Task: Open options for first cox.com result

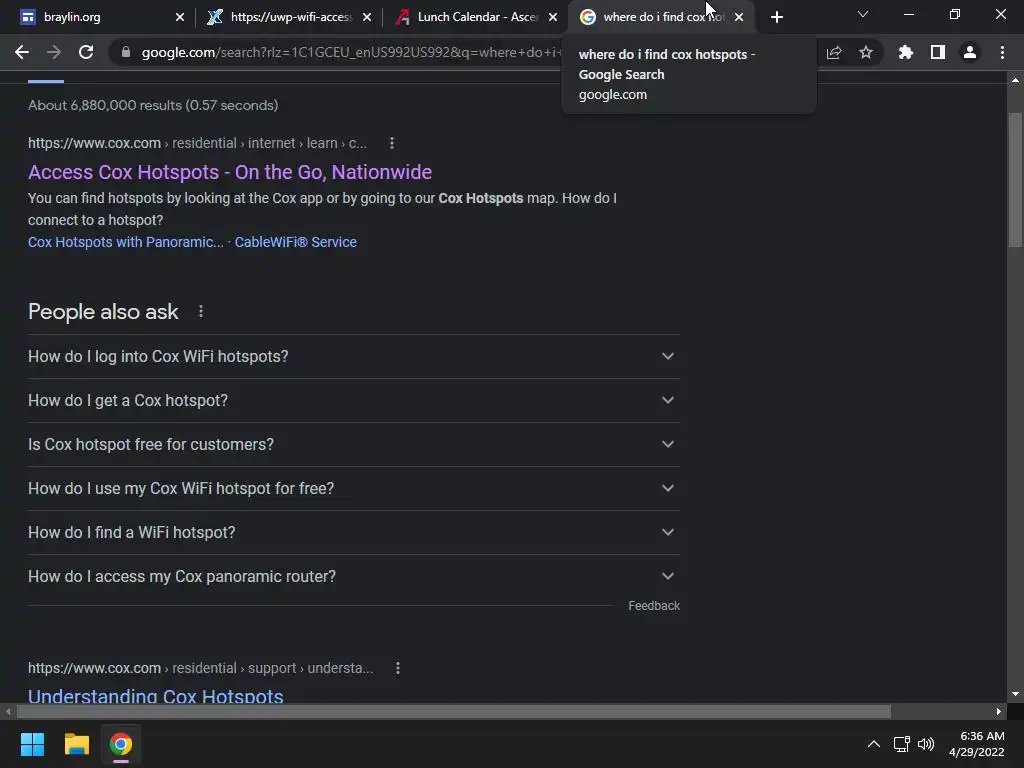Action: [x=392, y=143]
